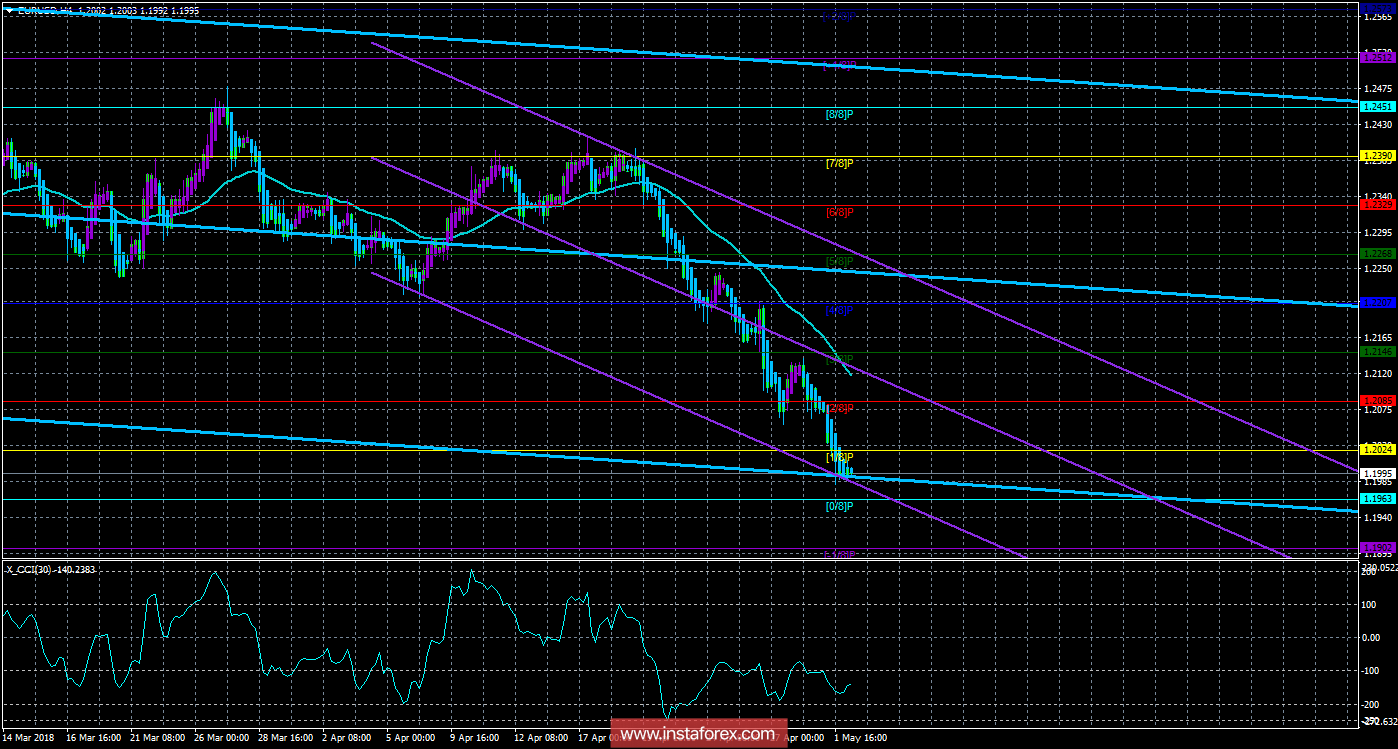Click the current price 1.1995 tag
1398x749 pixels.
click(x=1379, y=473)
